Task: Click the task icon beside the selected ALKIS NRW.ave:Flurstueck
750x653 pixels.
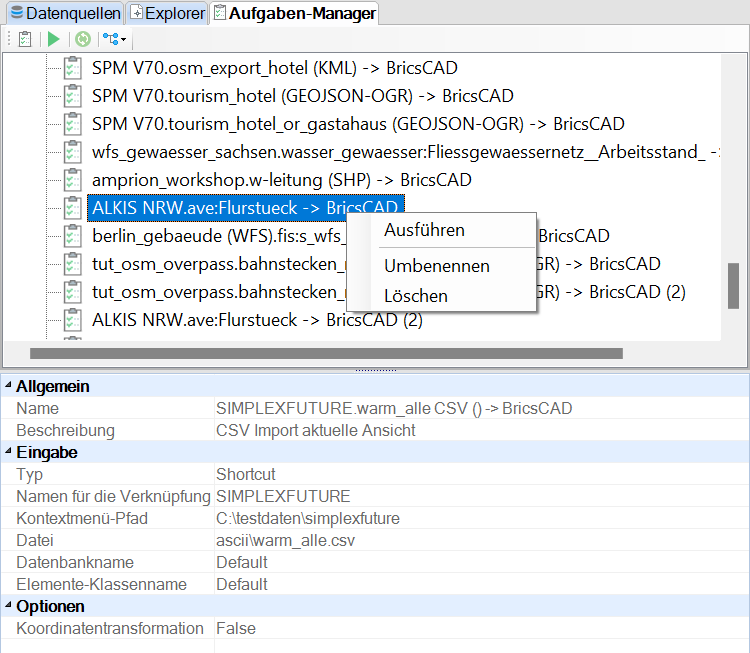Action: [73, 208]
